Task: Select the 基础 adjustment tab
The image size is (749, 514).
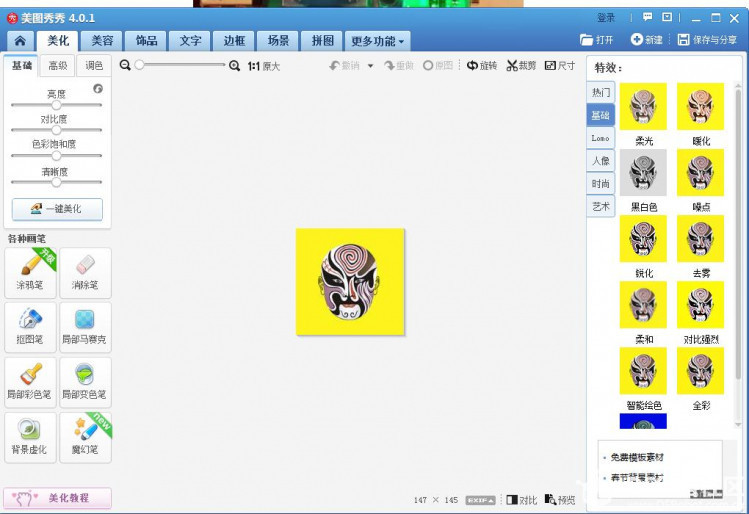Action: pyautogui.click(x=21, y=65)
